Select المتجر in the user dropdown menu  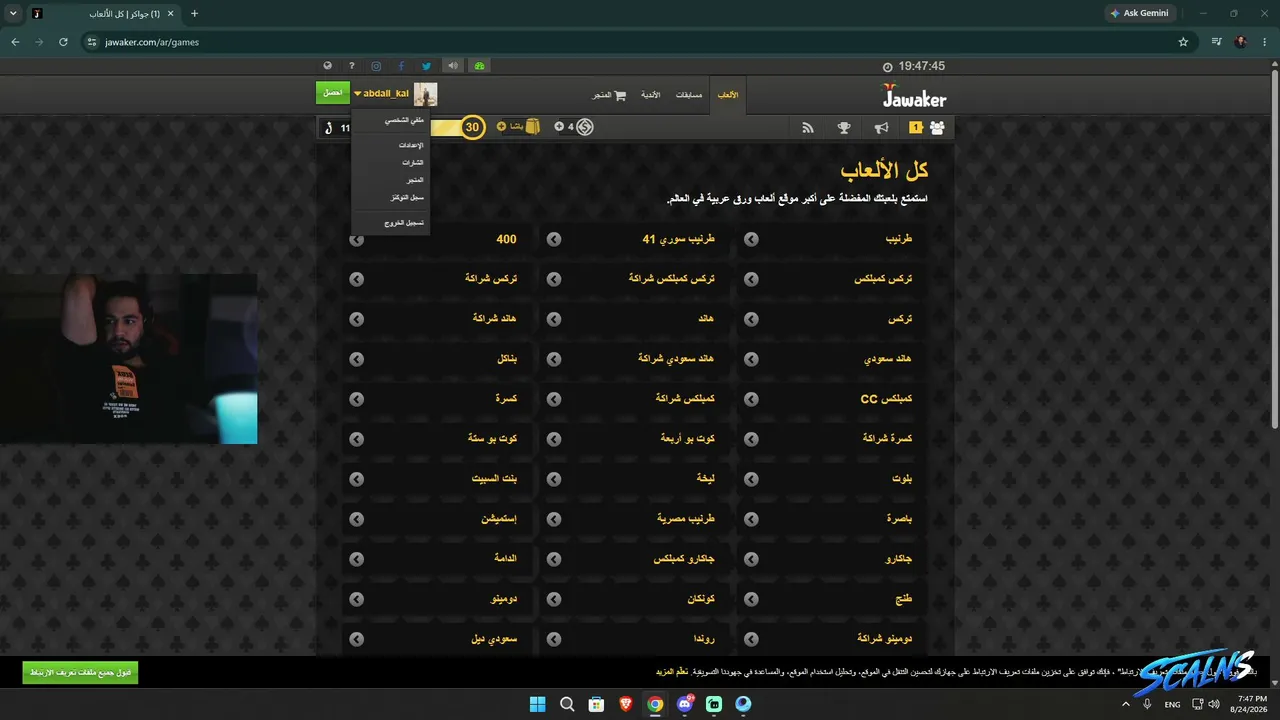pos(415,180)
